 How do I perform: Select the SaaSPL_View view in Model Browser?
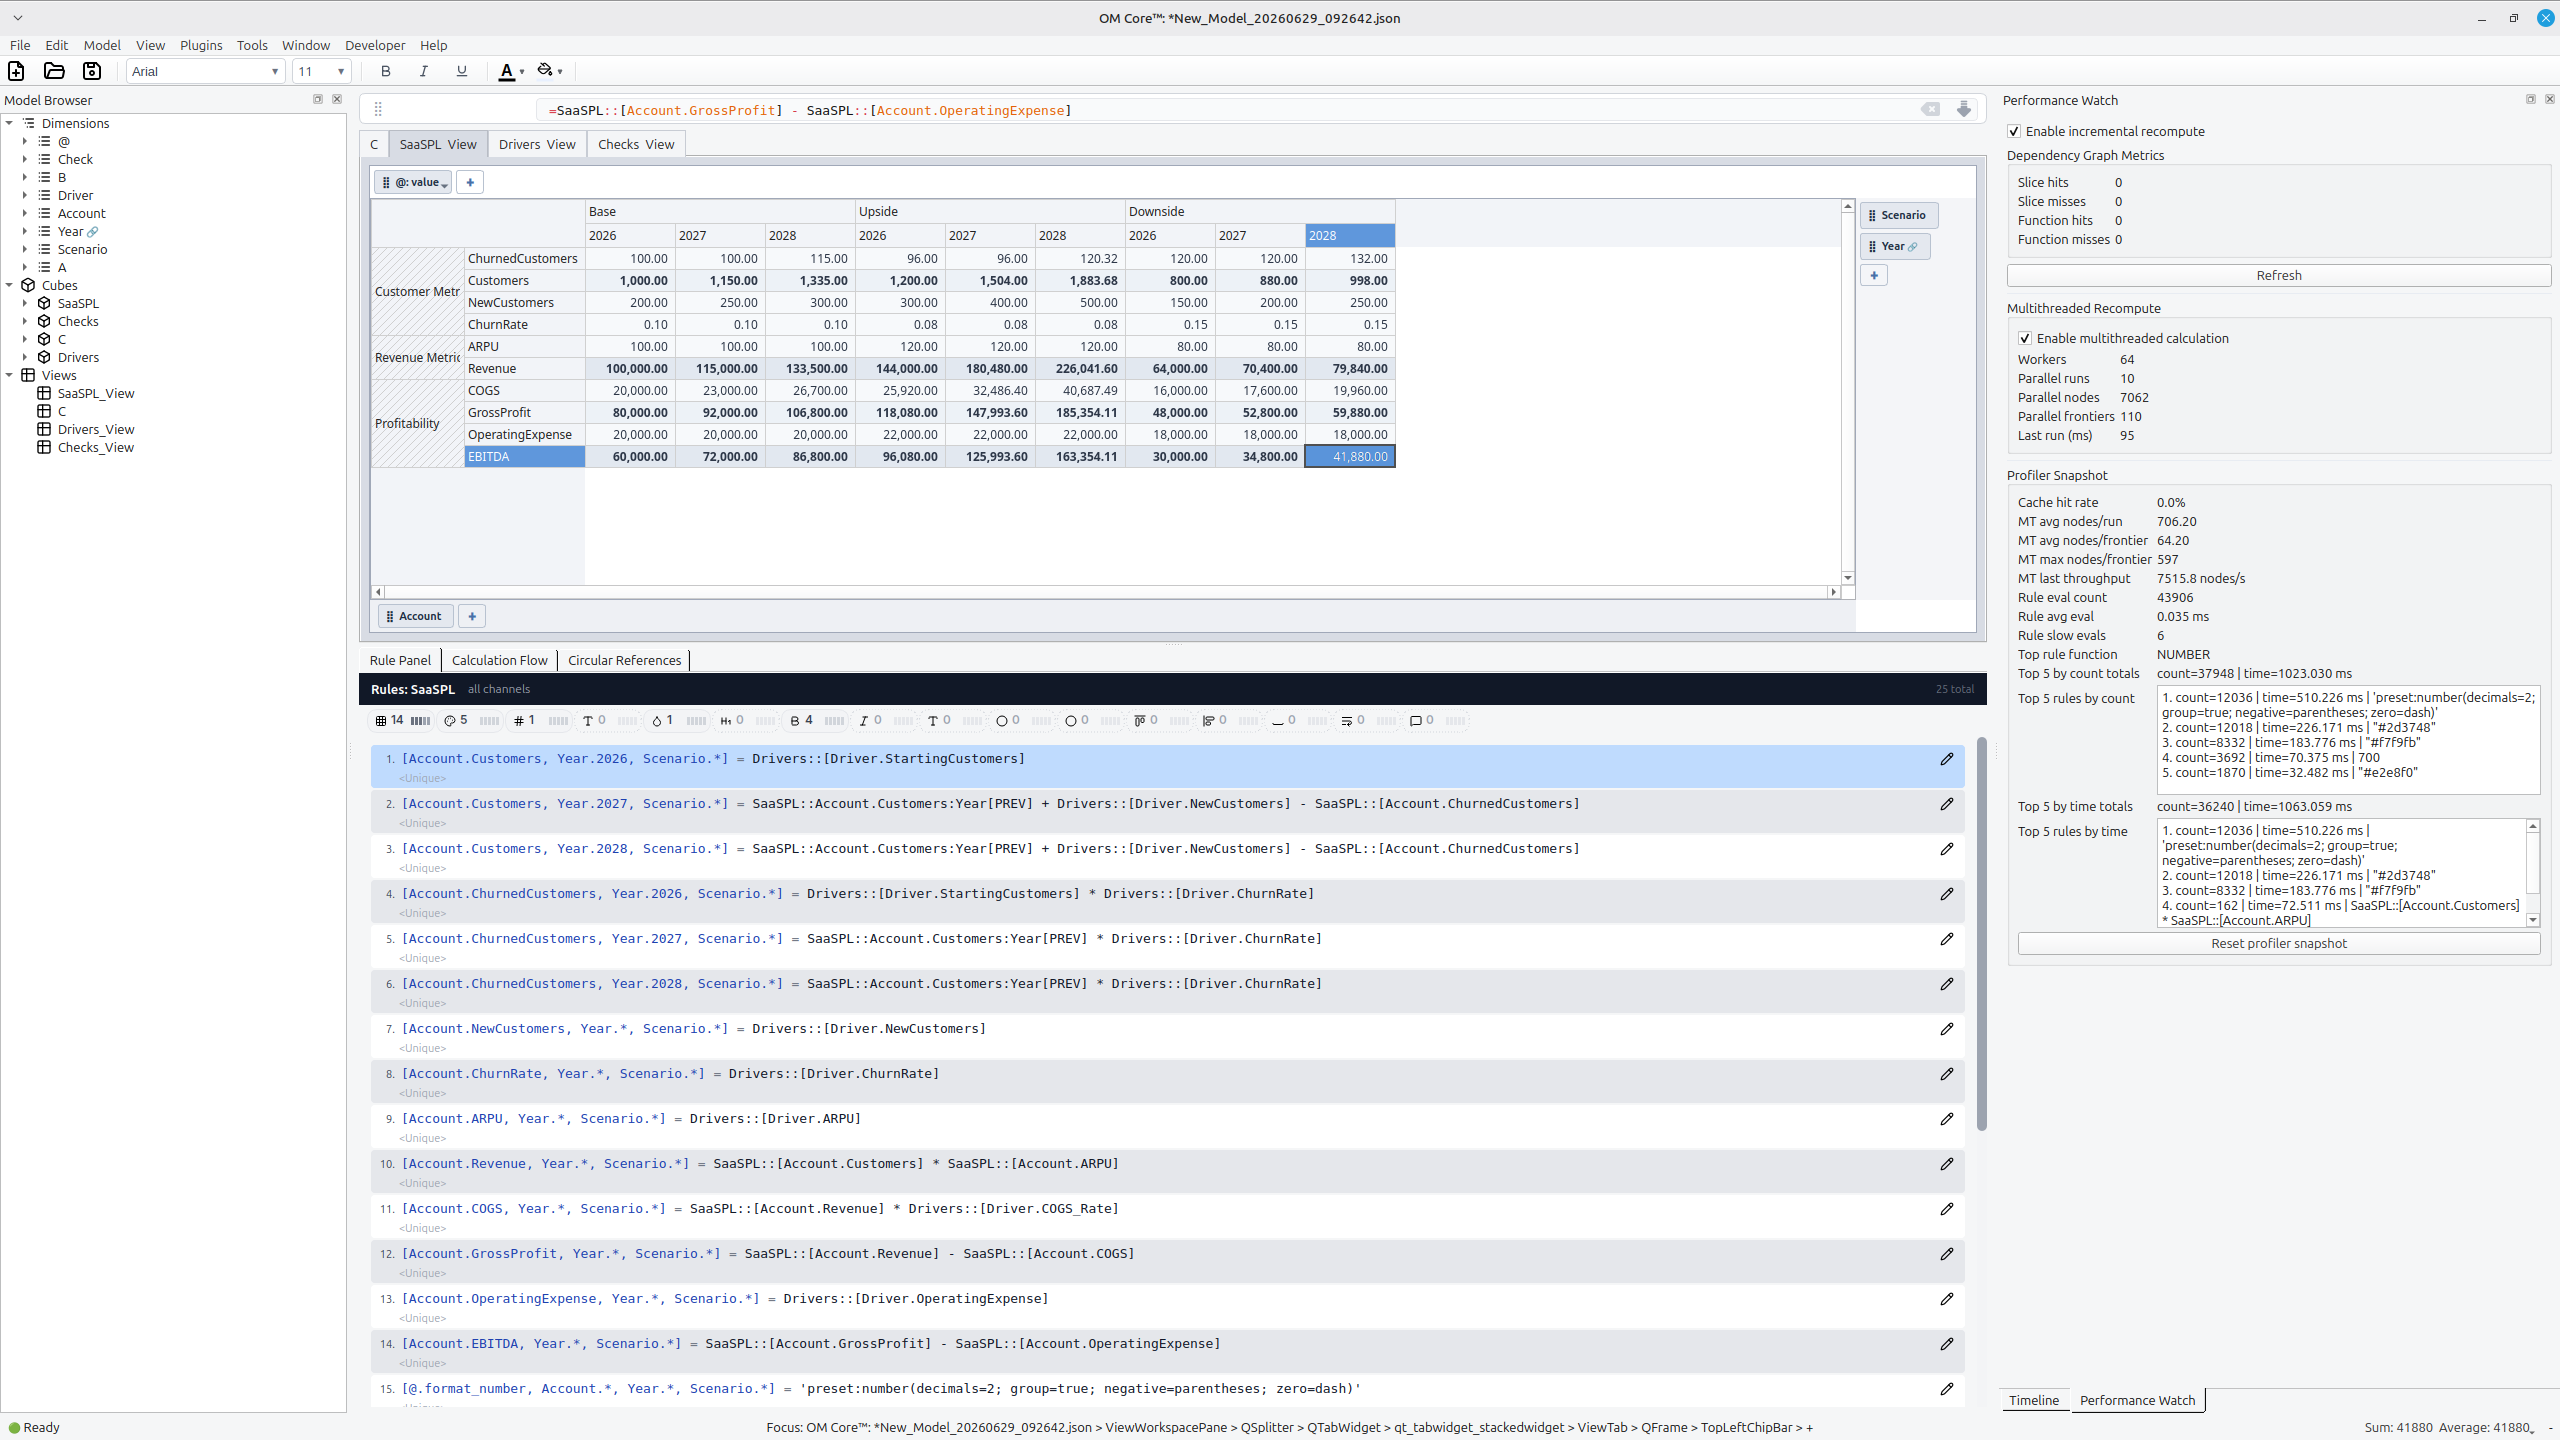tap(96, 393)
